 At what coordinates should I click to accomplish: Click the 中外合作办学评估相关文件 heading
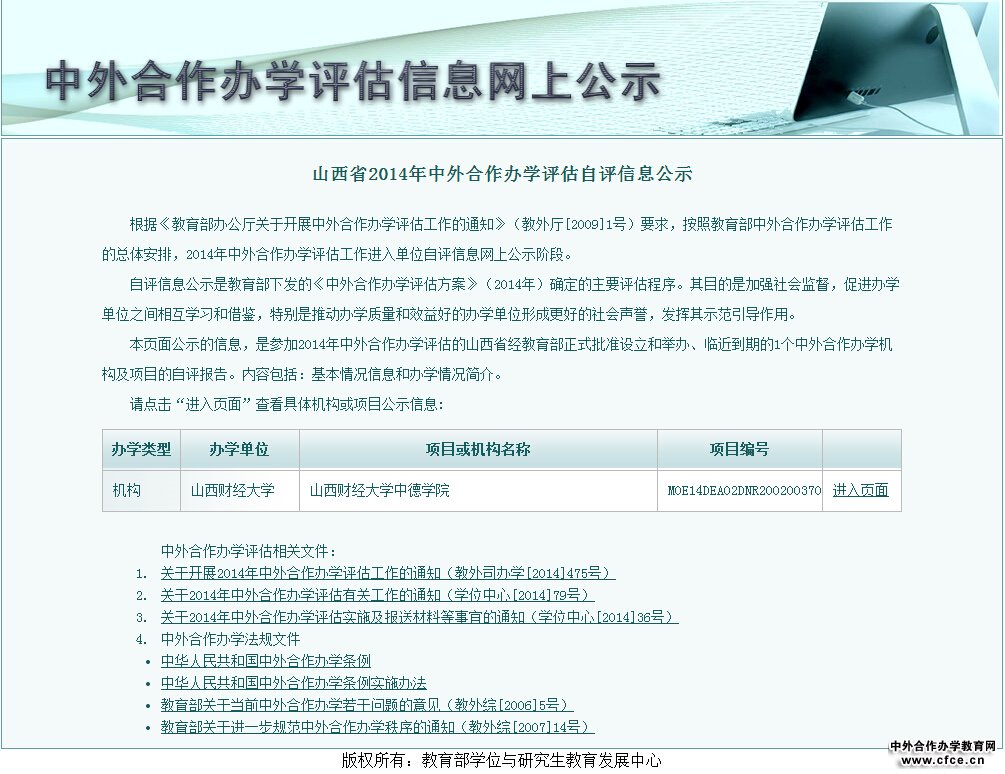pyautogui.click(x=249, y=550)
